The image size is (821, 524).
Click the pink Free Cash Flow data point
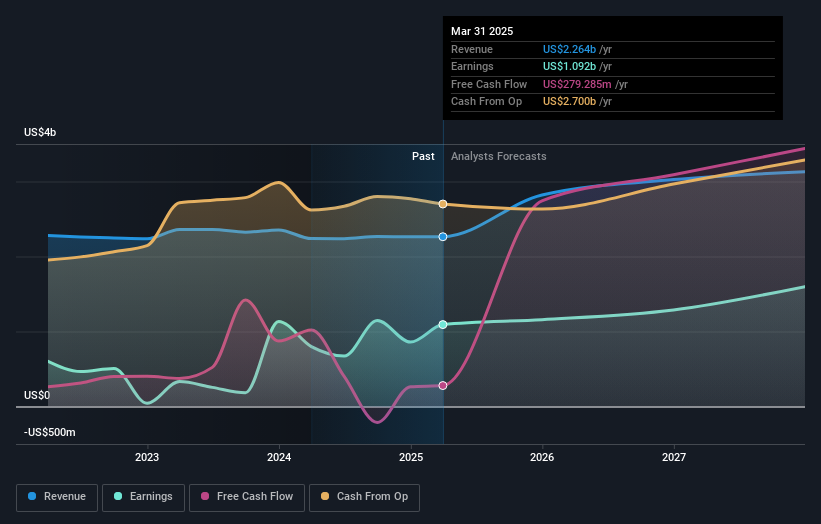(x=443, y=385)
